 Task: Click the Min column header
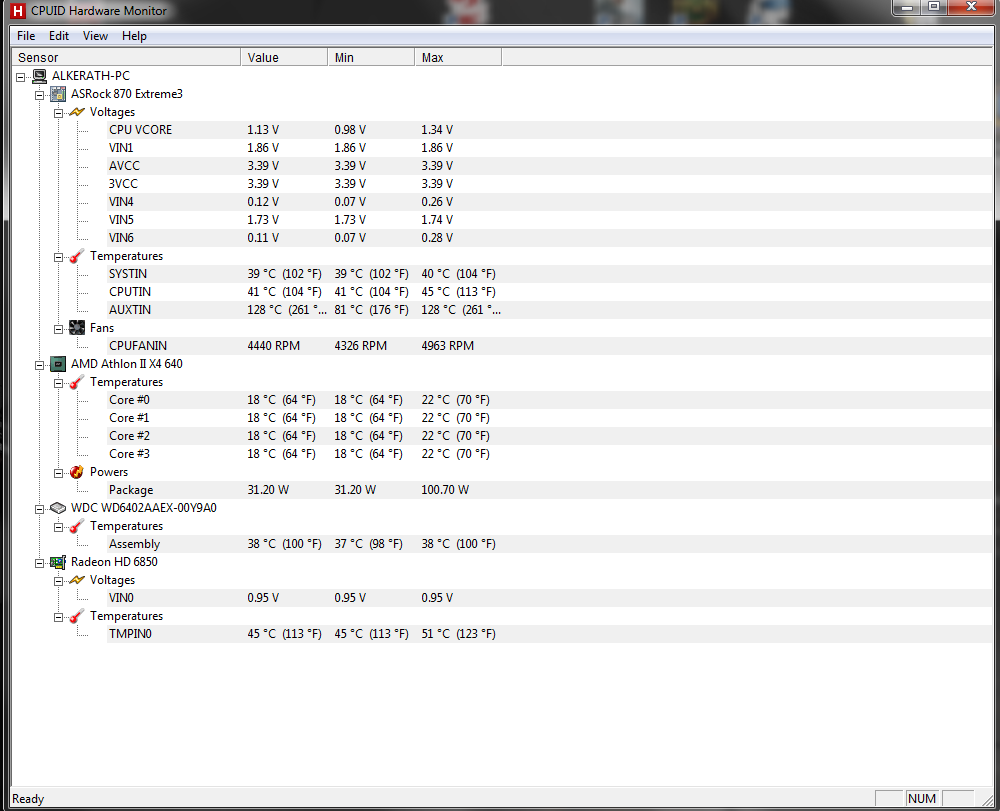[371, 57]
